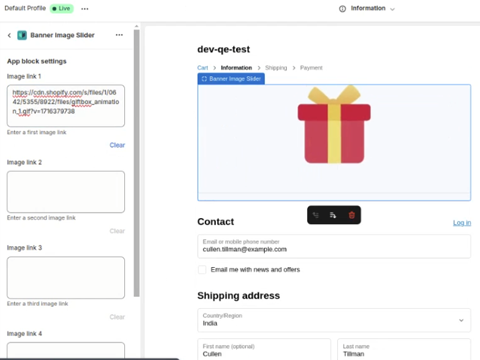Click the Default Profile label
This screenshot has height=360, width=480.
tap(25, 8)
